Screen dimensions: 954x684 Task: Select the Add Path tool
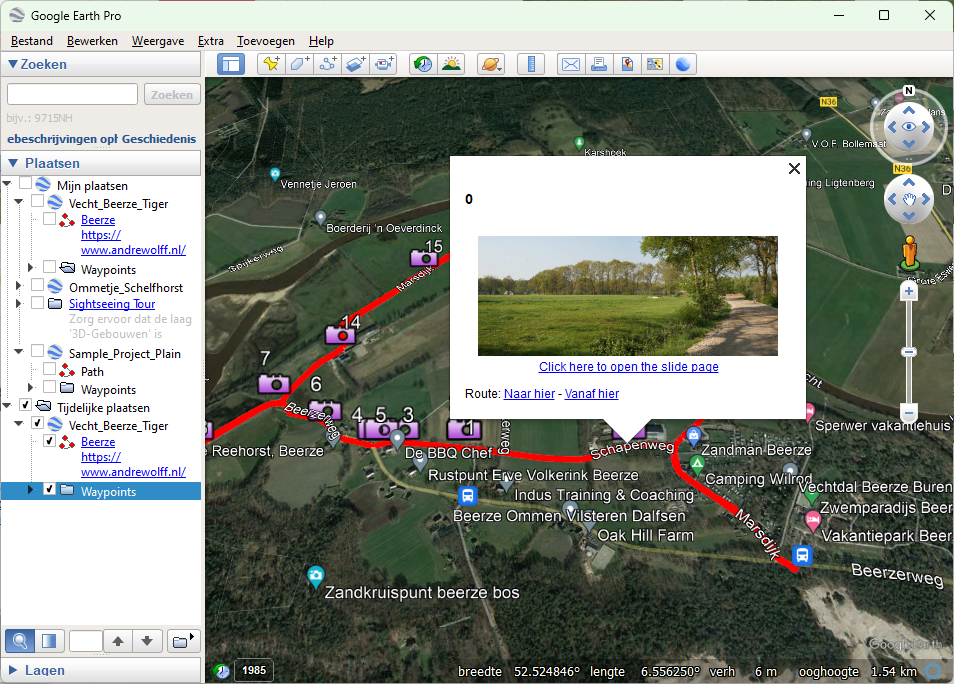point(328,64)
